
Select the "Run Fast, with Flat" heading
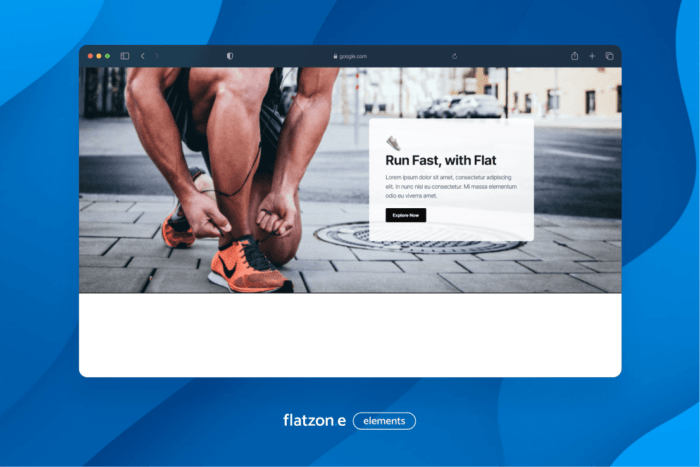[440, 160]
